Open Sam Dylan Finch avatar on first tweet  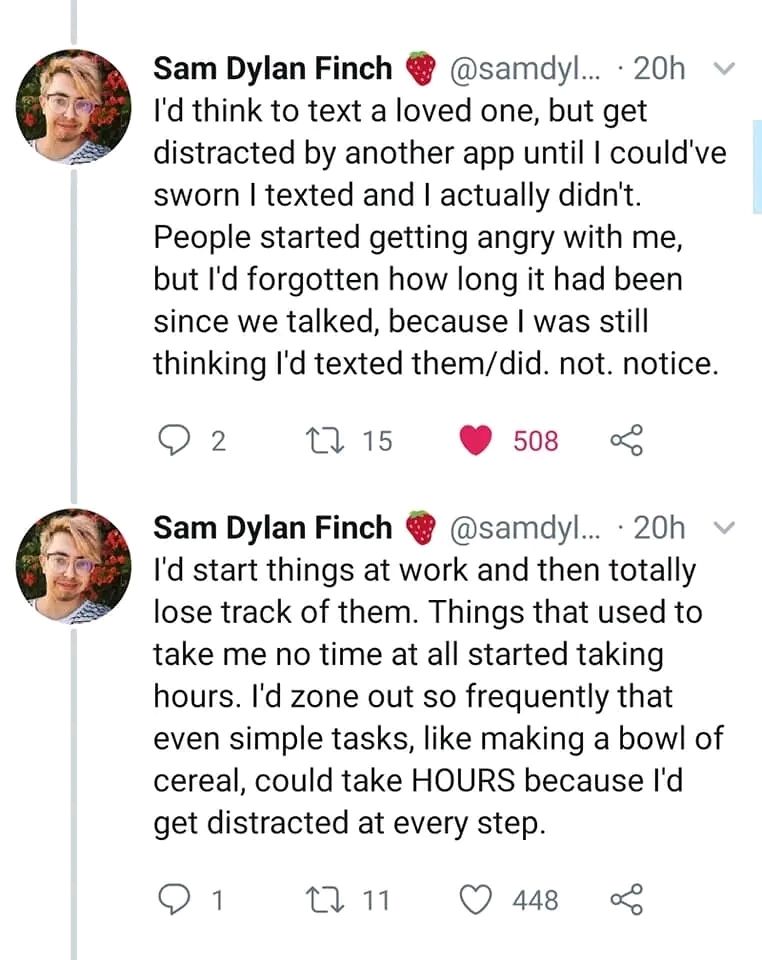[x=73, y=107]
